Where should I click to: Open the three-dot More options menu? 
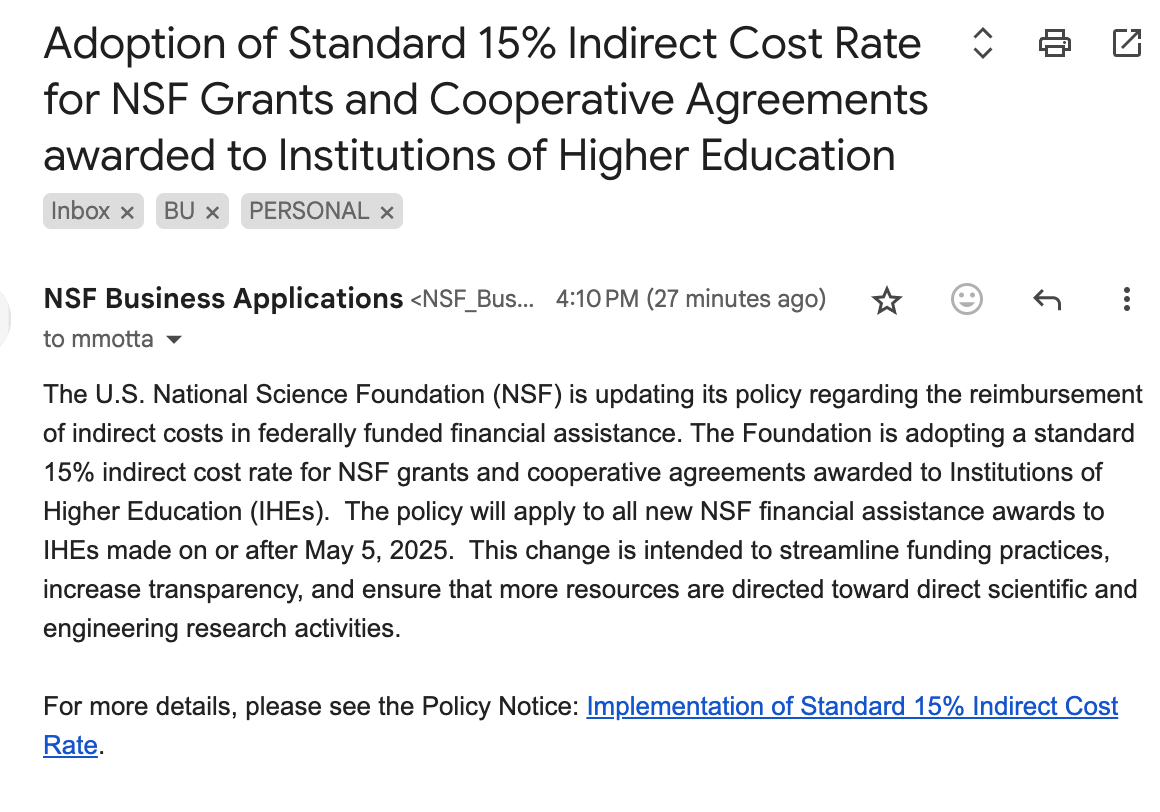point(1126,299)
